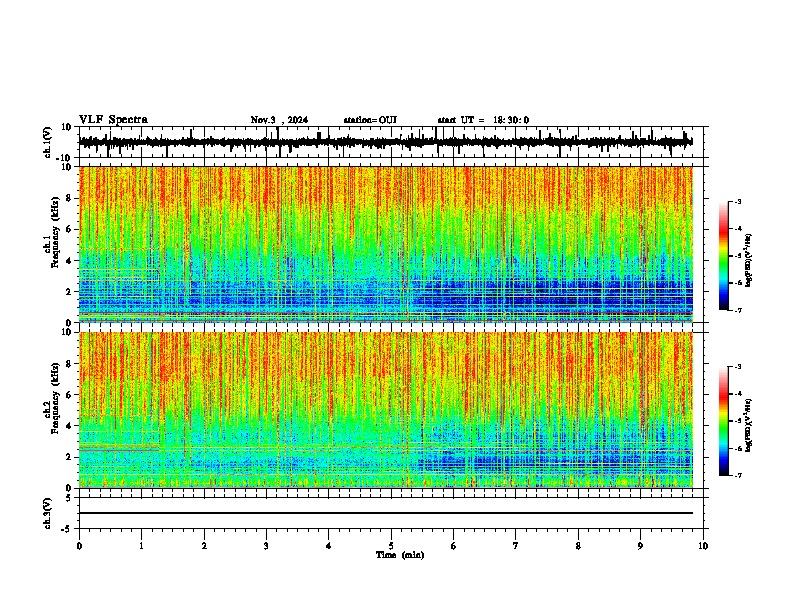Click the "6" kHz tick on ch.2 frequency axis
Screen dimensions: 792x612
tap(70, 395)
